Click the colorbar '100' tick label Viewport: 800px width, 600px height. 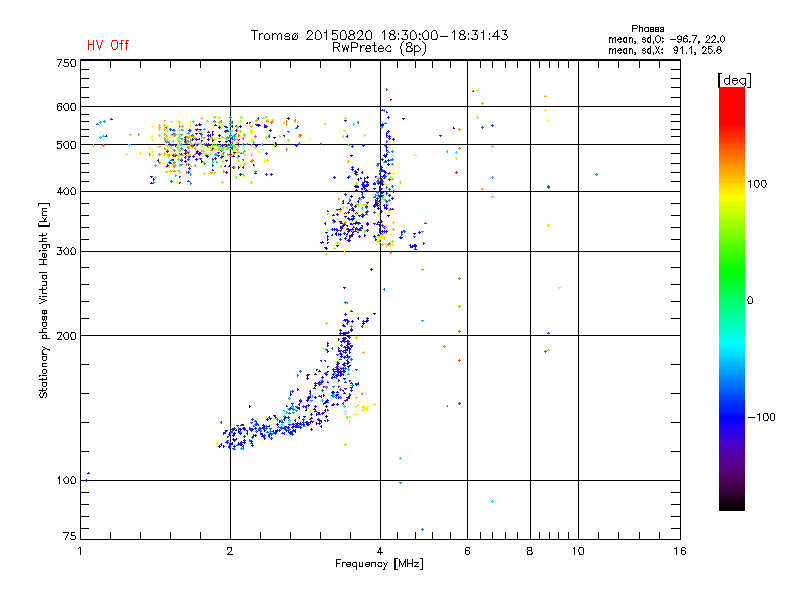coord(757,184)
